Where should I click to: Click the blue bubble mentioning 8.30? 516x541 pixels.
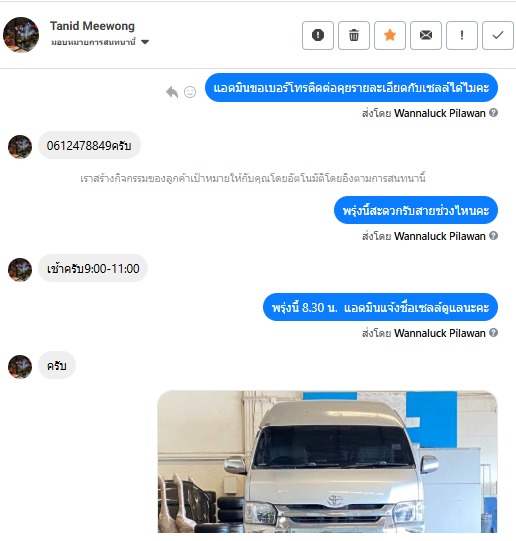[x=380, y=307]
